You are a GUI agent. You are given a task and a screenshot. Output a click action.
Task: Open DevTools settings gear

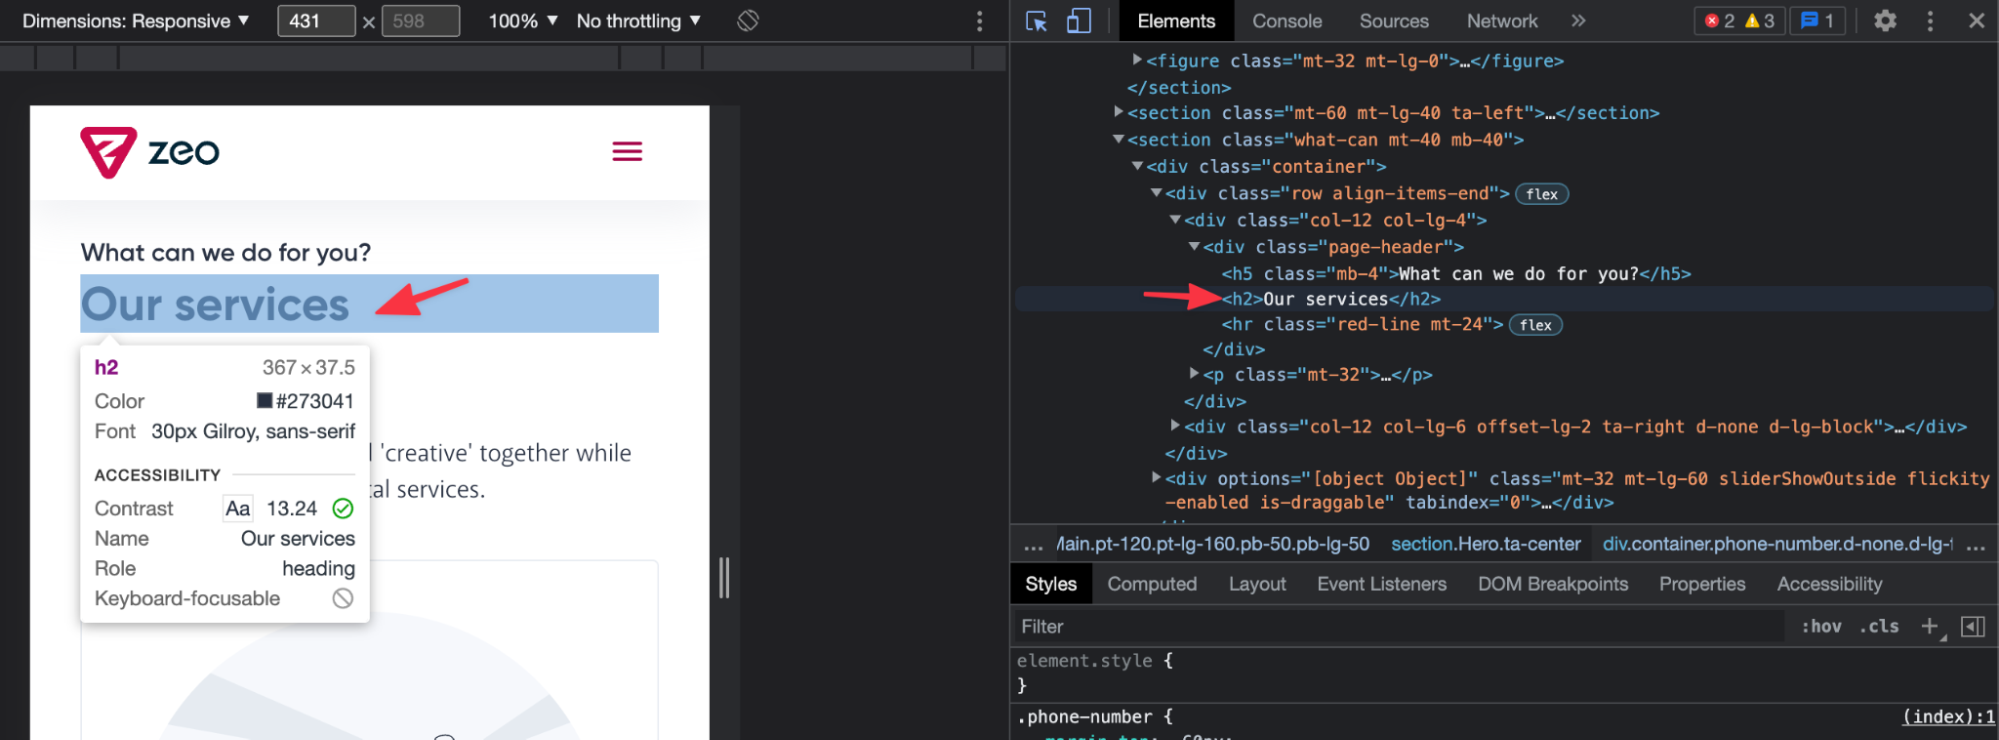[x=1885, y=21]
